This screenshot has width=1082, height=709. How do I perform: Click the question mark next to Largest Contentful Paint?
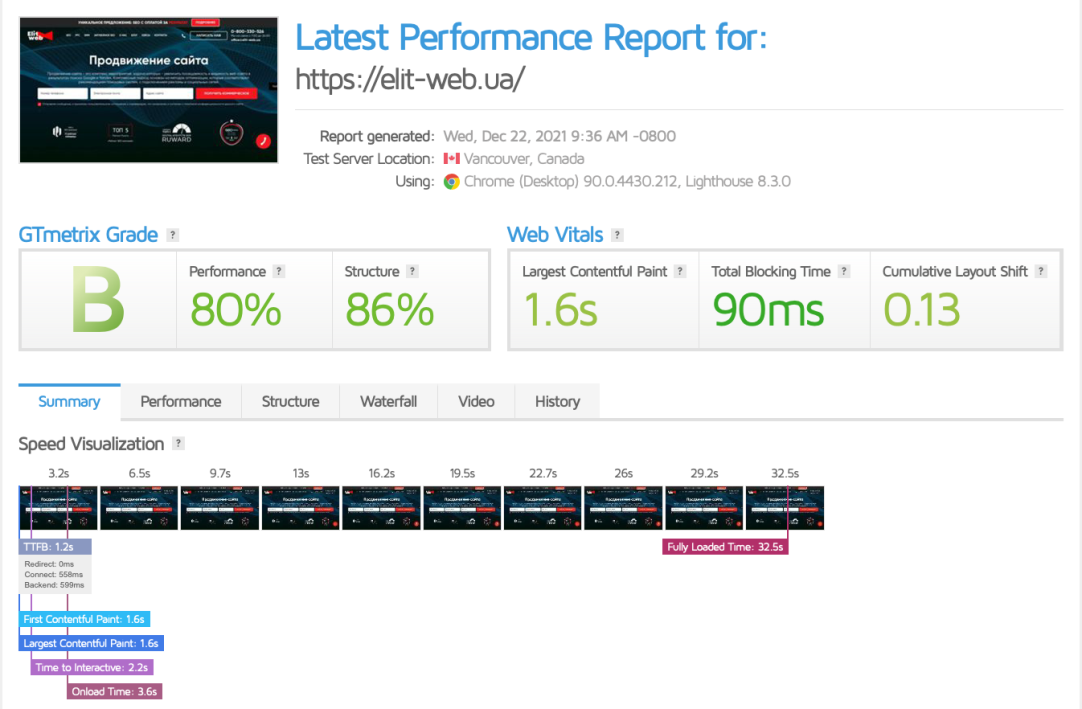point(680,271)
